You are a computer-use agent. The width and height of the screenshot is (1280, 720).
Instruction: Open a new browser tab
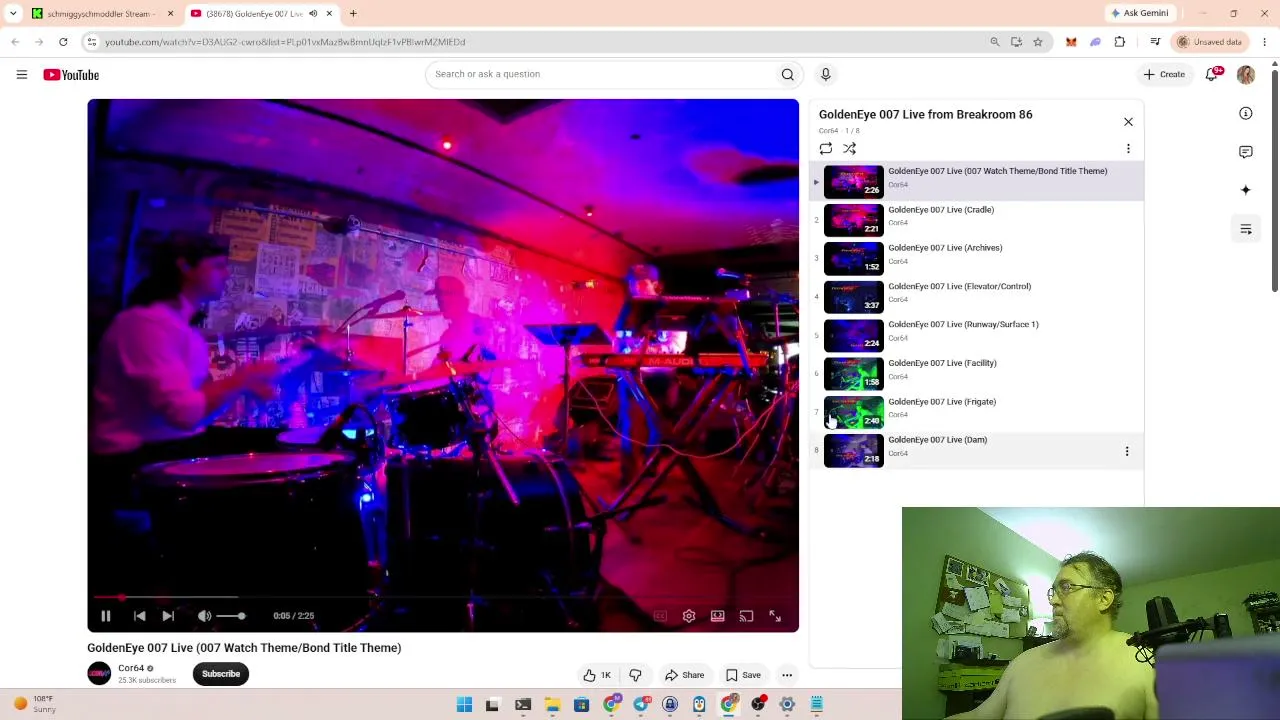coord(353,14)
